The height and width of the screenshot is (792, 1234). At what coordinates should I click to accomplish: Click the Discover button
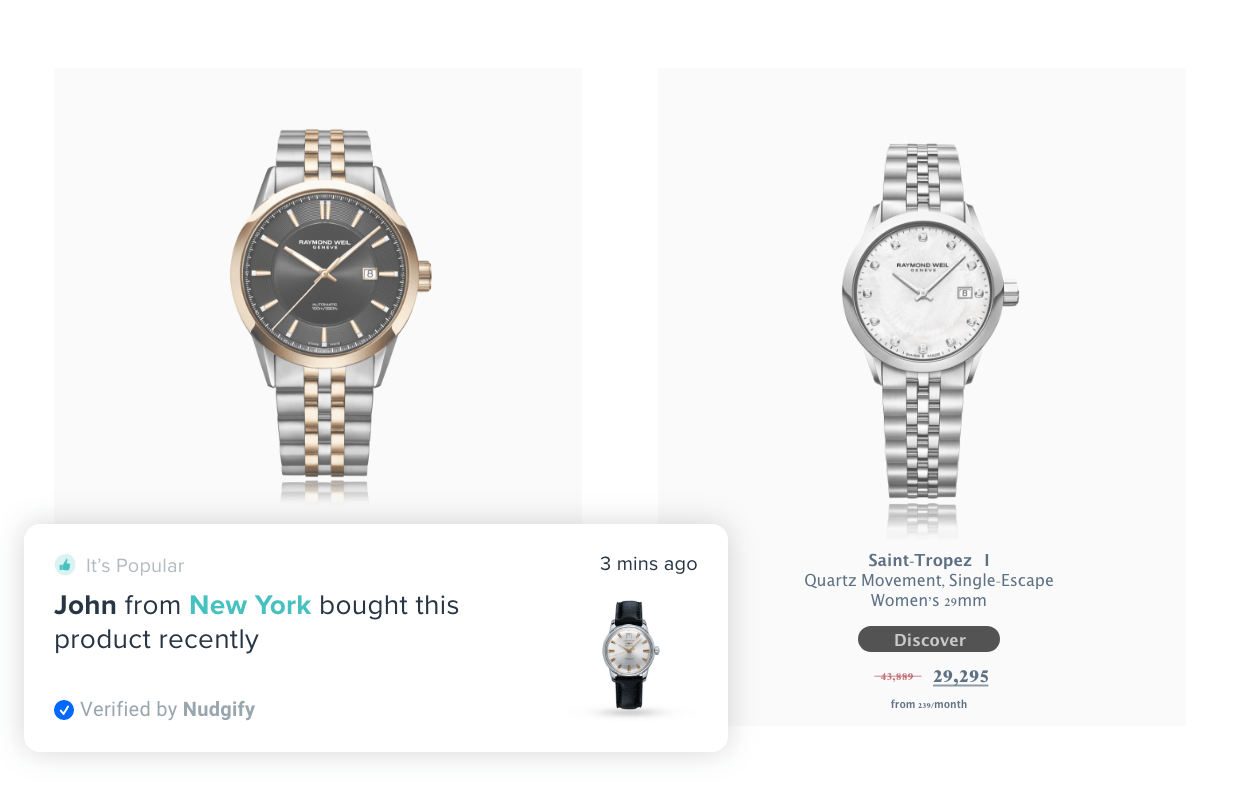(929, 640)
